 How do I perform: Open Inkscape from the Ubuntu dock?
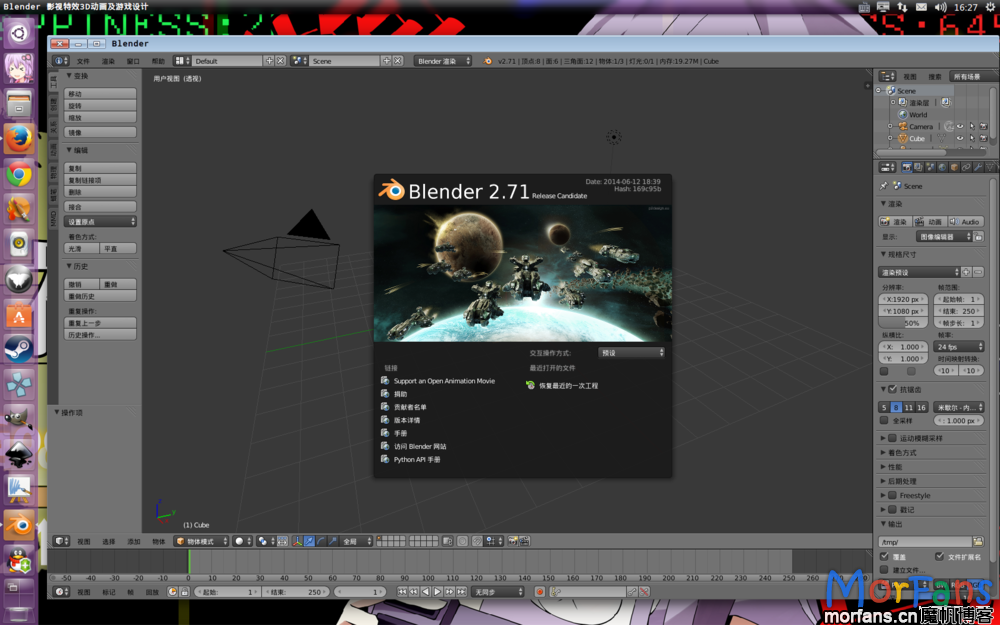19,453
